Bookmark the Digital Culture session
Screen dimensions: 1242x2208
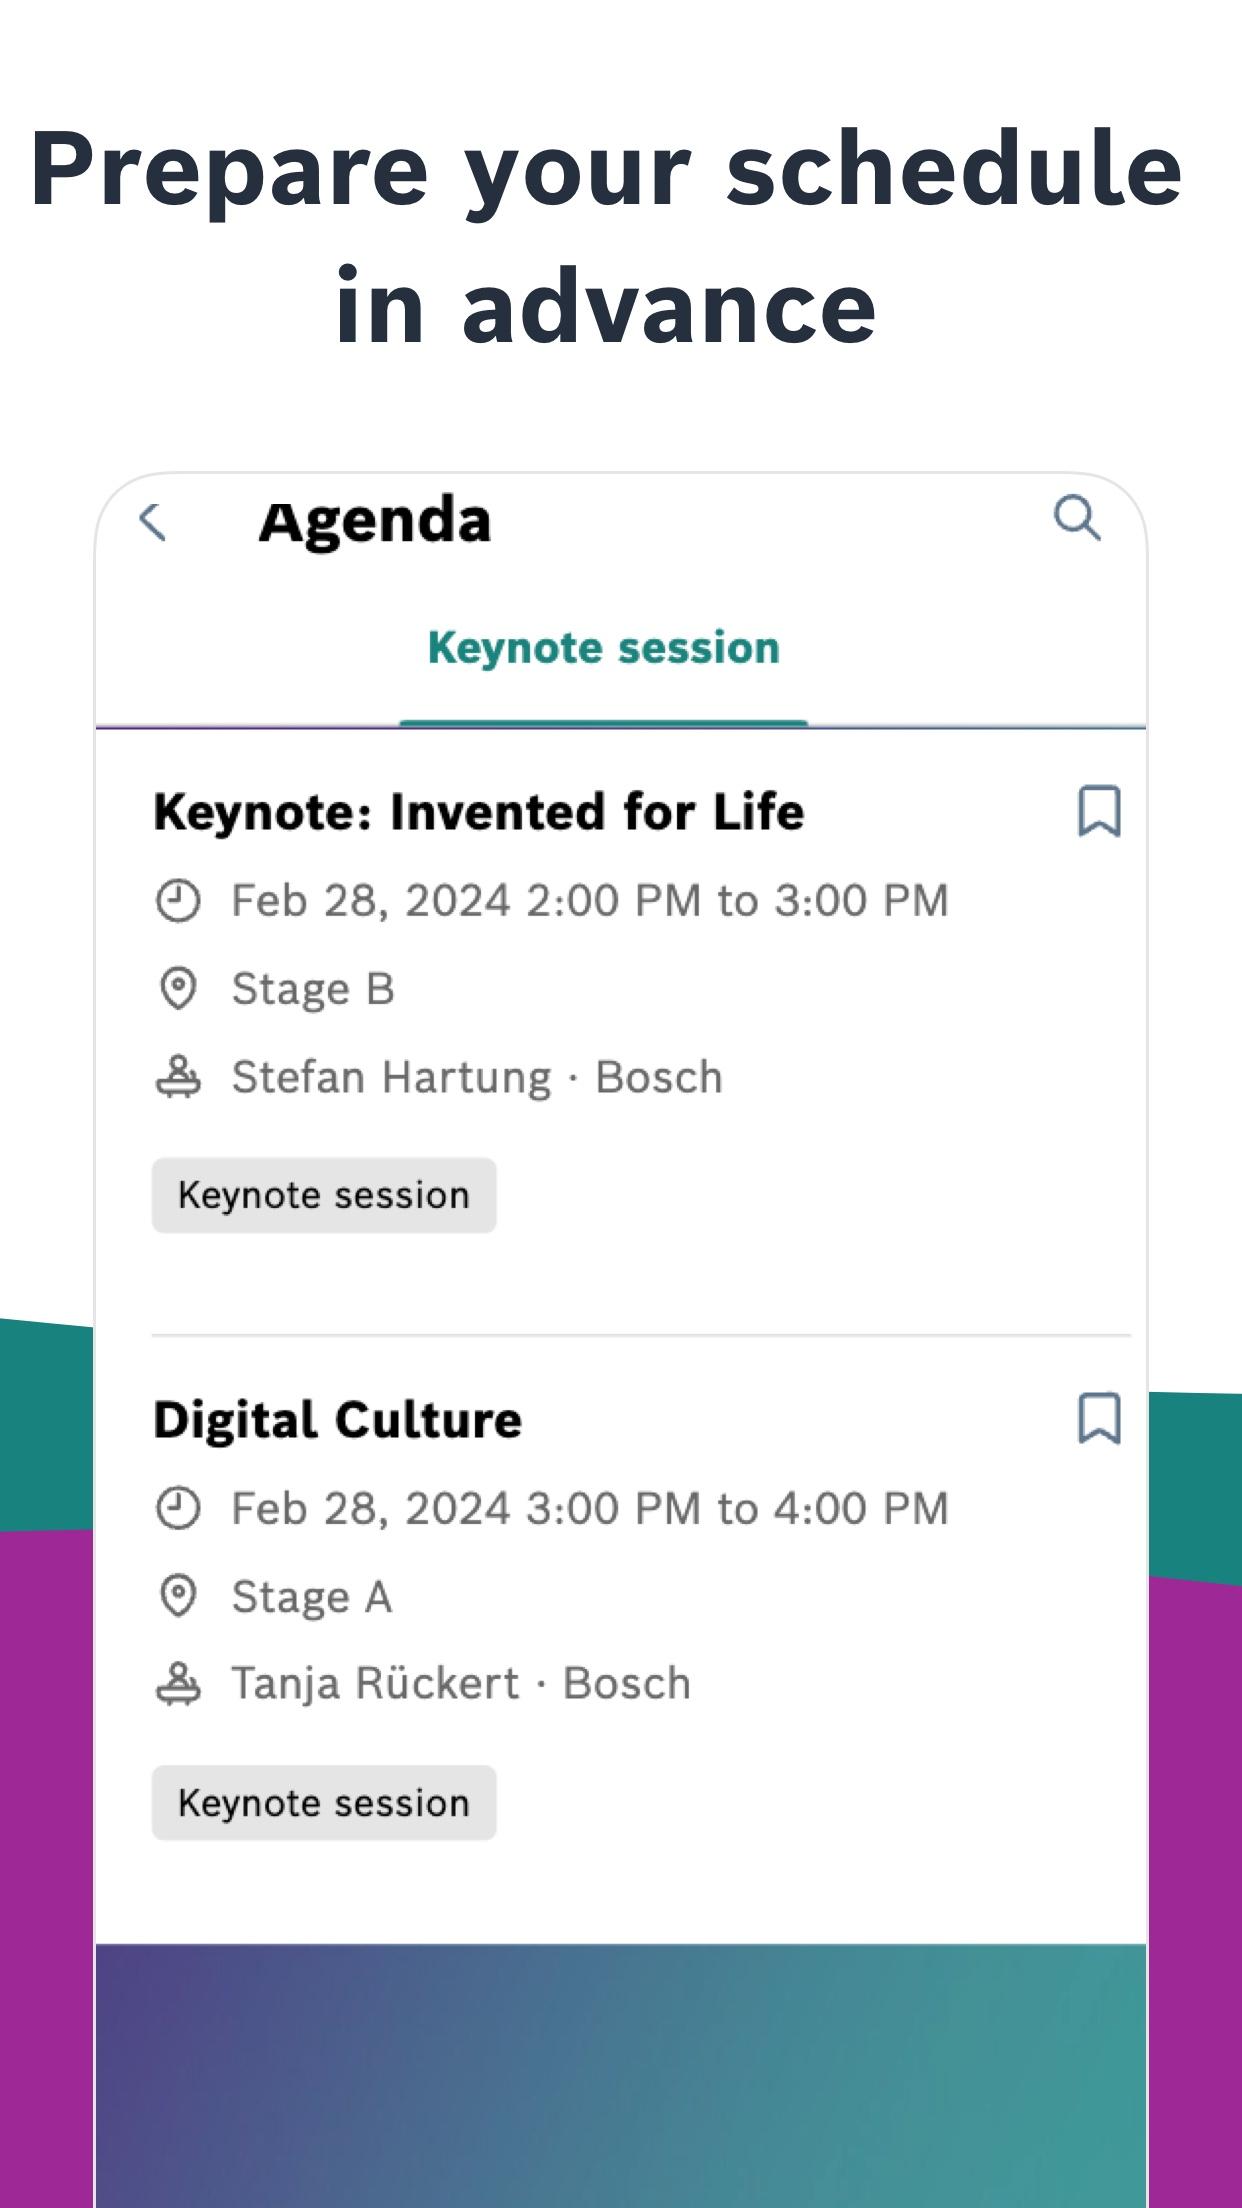pyautogui.click(x=1099, y=1418)
